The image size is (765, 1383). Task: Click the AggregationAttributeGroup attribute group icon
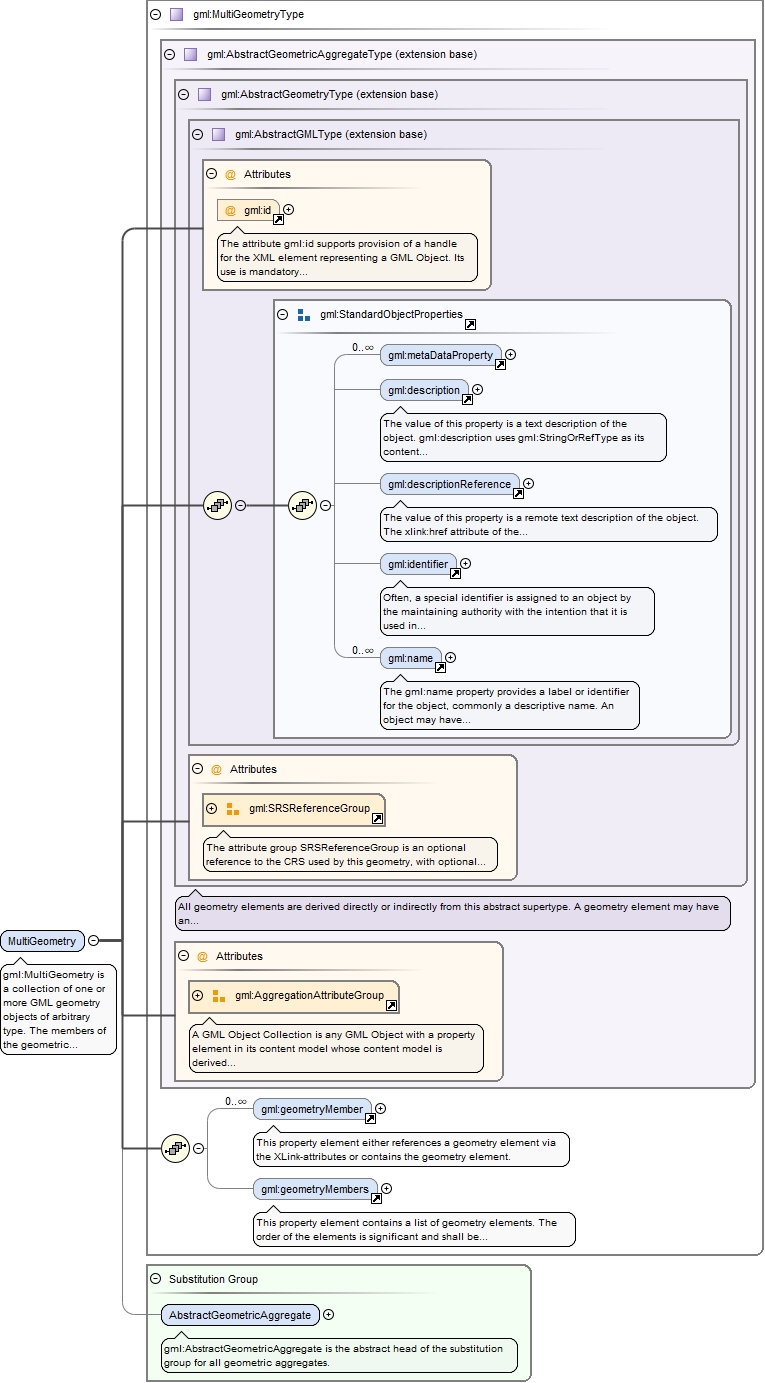[218, 995]
